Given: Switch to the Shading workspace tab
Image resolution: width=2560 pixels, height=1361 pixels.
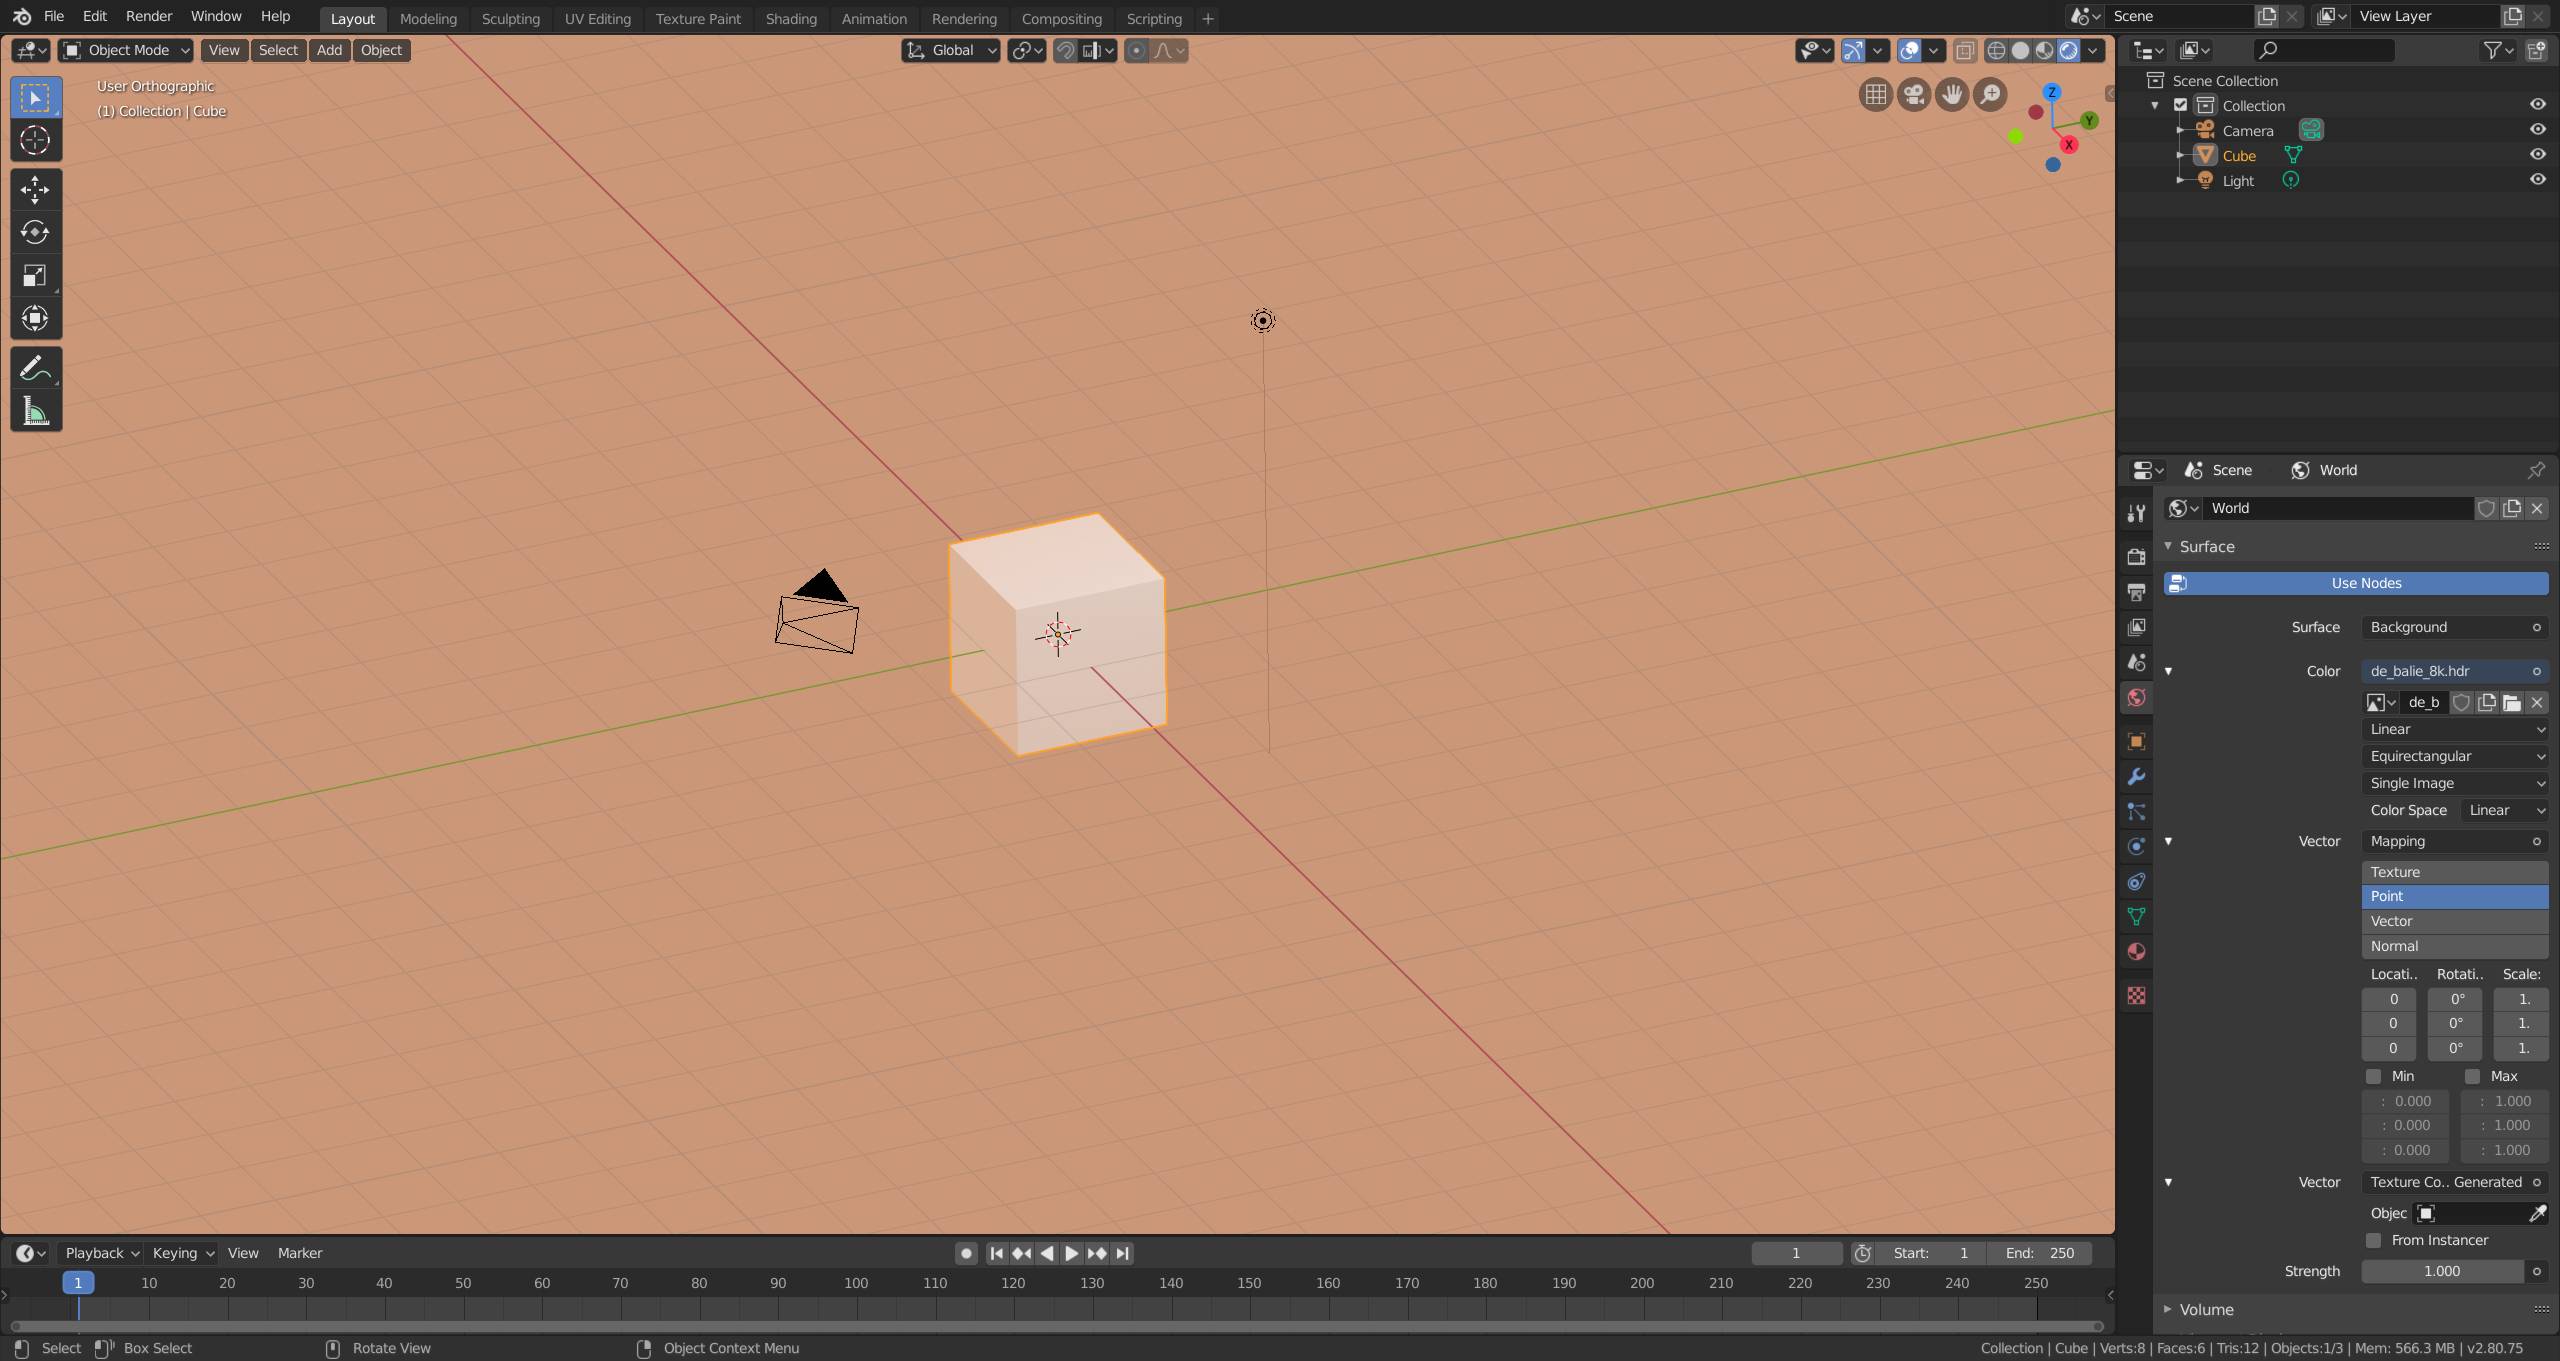Looking at the screenshot, I should 790,18.
